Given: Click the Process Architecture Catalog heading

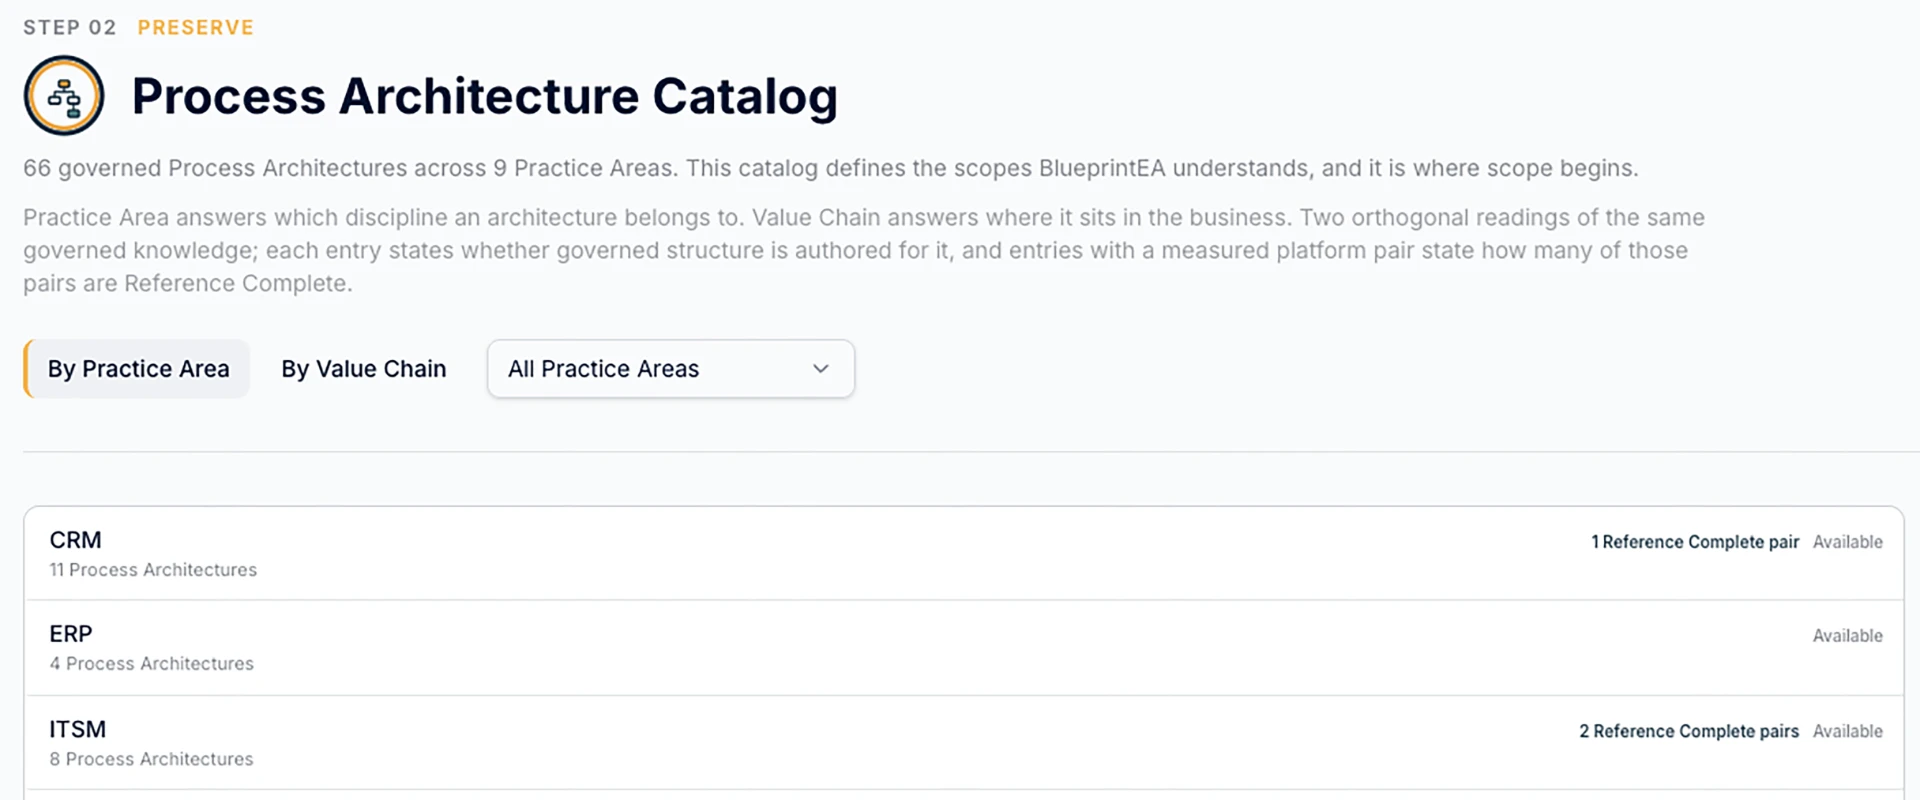Looking at the screenshot, I should (485, 97).
